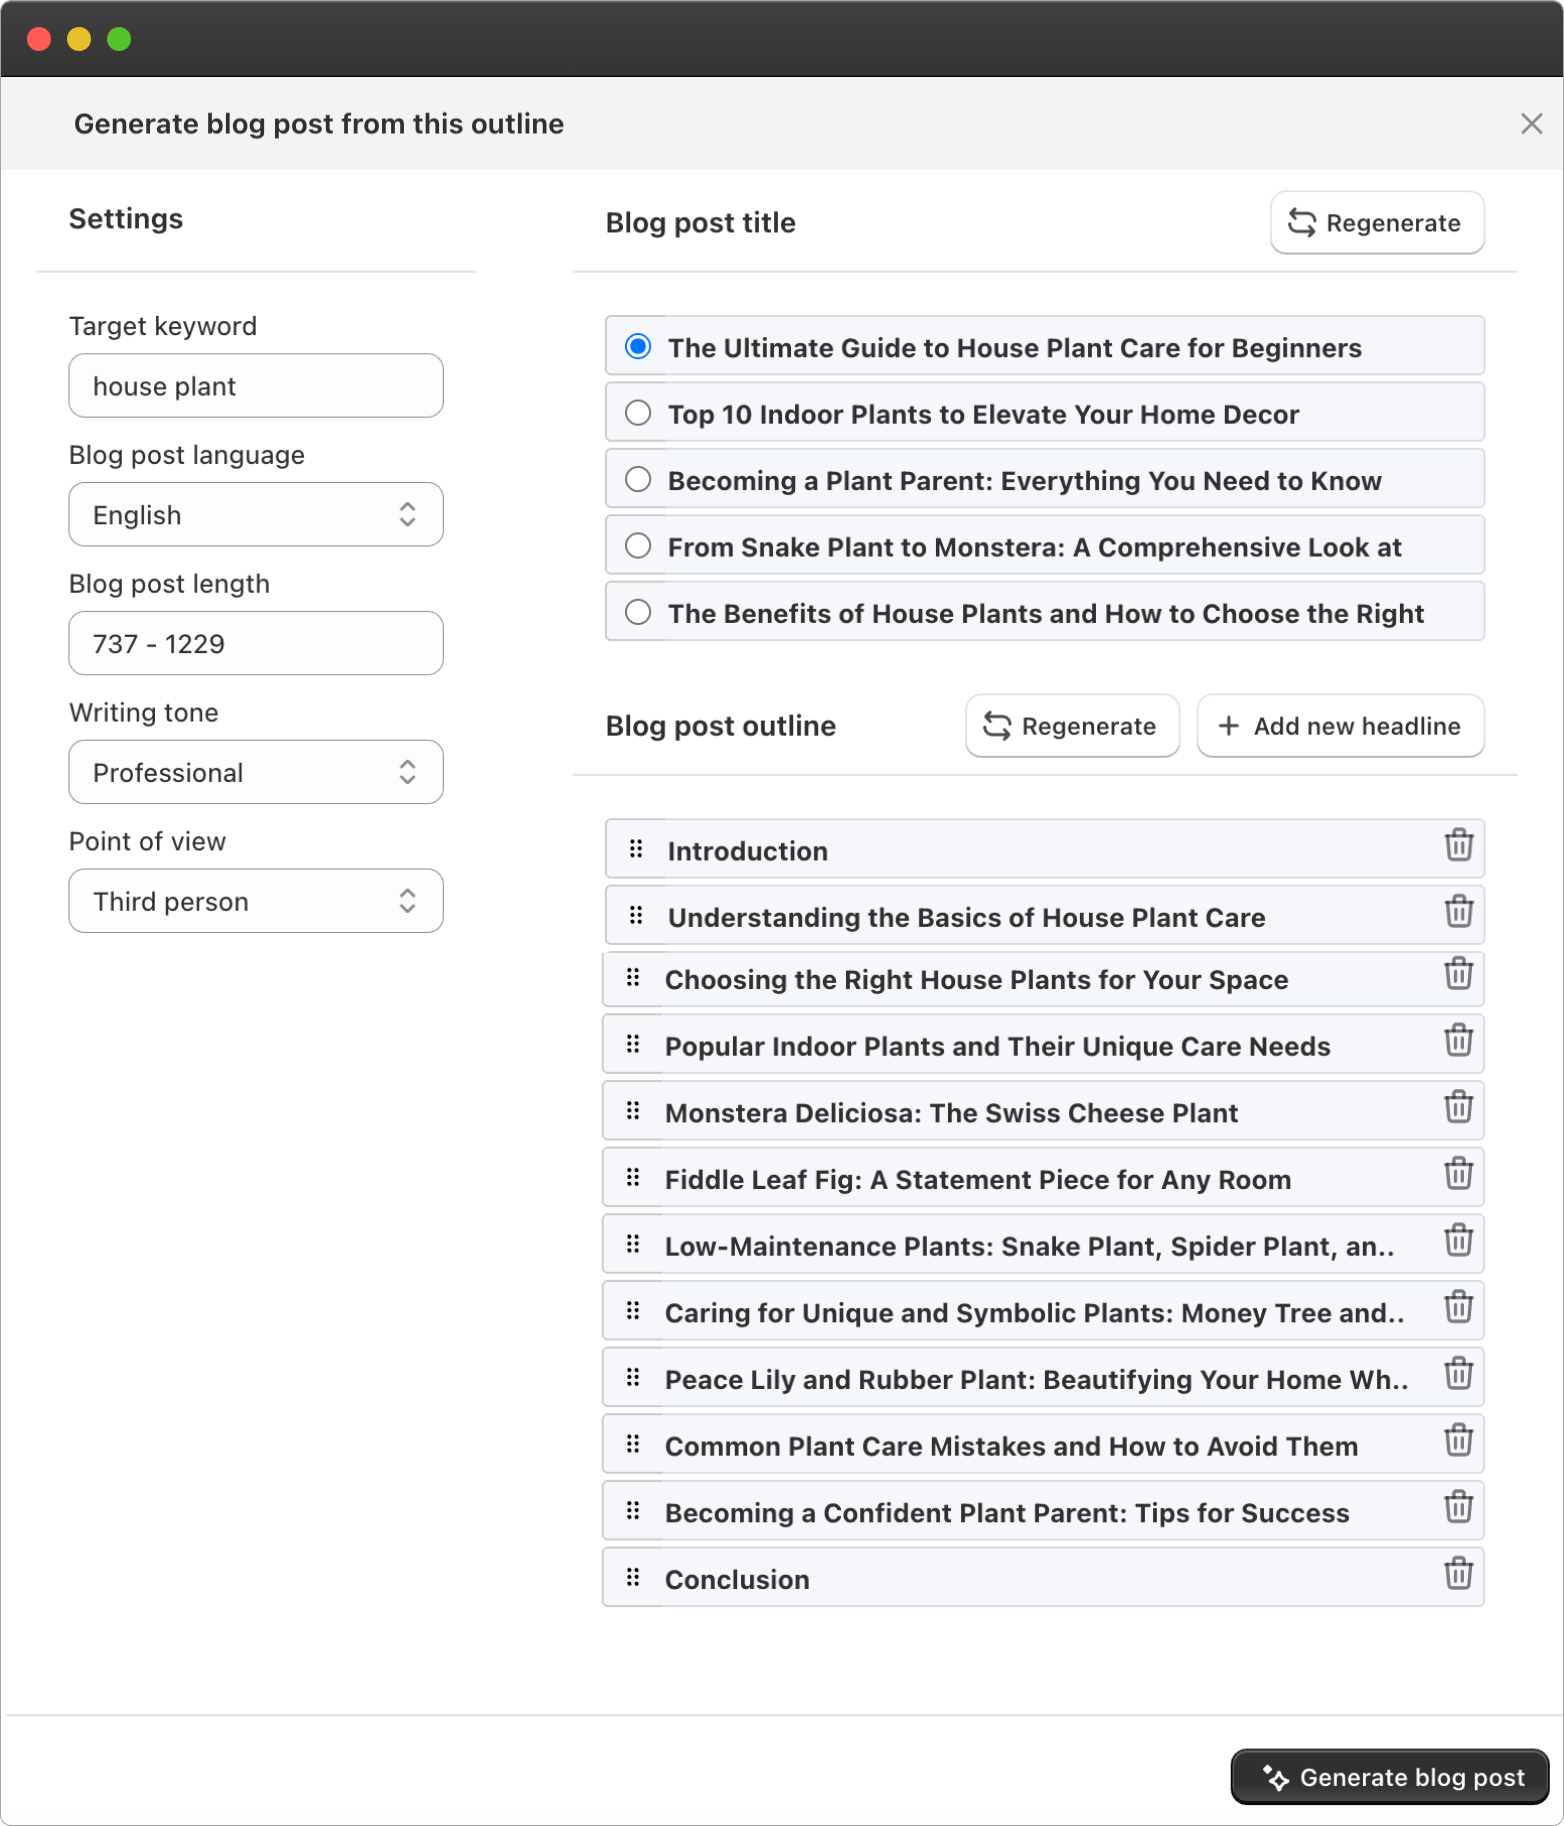Choose Becoming a Plant Parent title radio

[638, 479]
